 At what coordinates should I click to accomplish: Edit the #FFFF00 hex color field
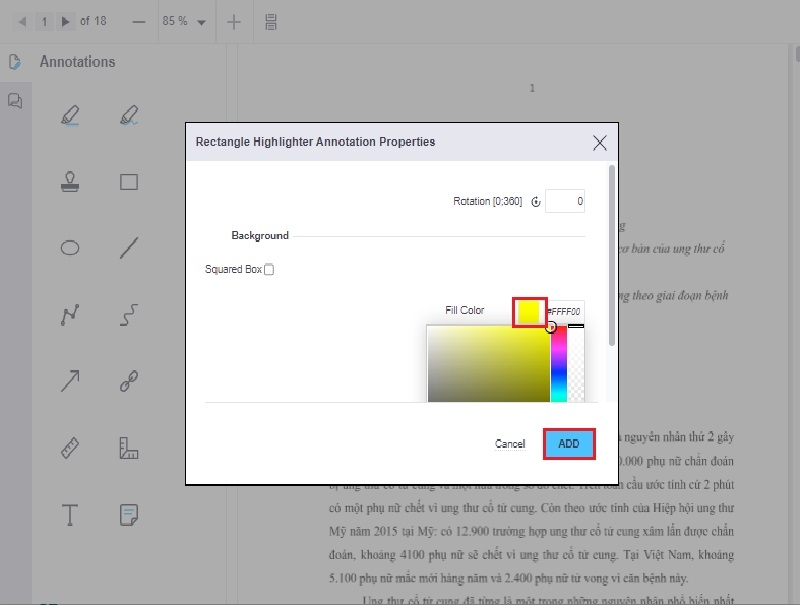pyautogui.click(x=565, y=312)
